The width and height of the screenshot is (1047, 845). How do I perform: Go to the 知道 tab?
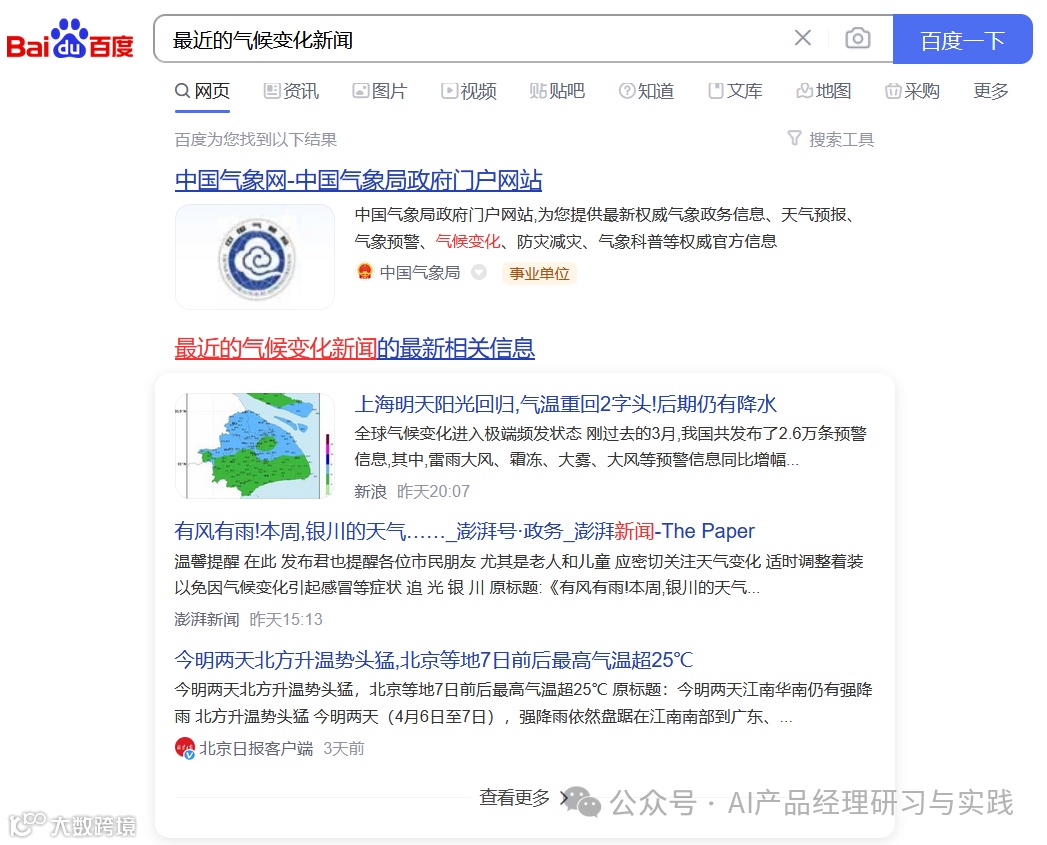tap(646, 91)
